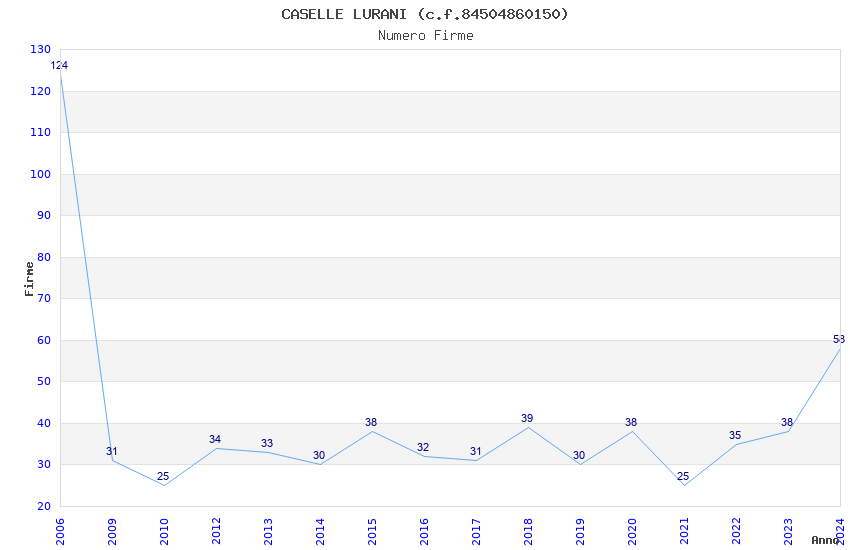Select the data label '38' for 2015
The width and height of the screenshot is (850, 550).
click(371, 422)
